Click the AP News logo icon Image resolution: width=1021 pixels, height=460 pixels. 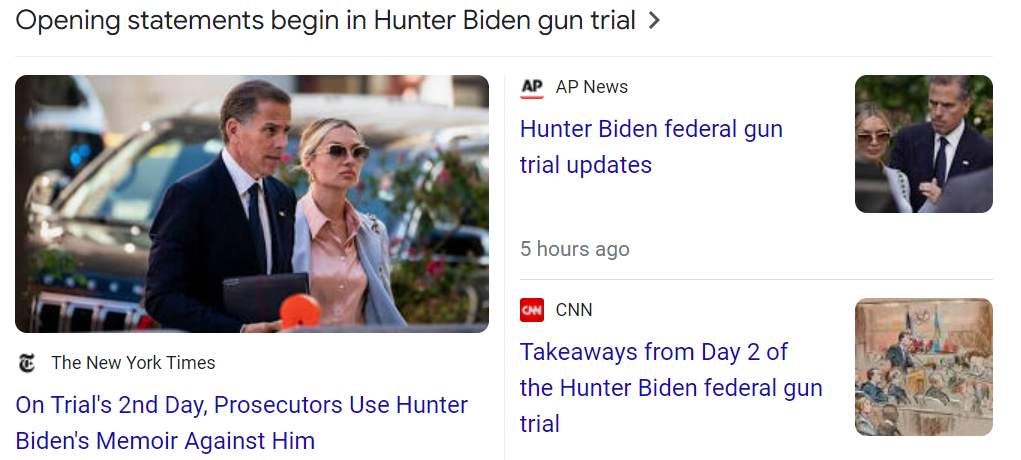532,87
